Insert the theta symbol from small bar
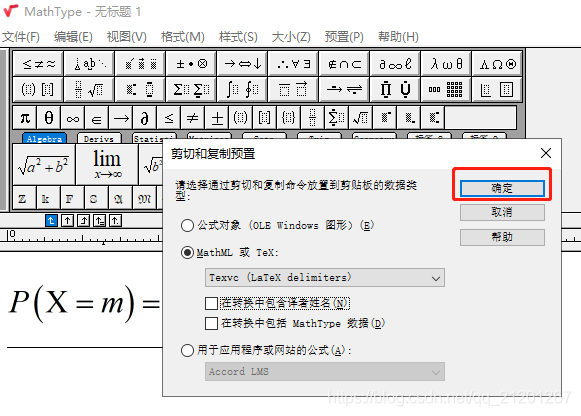This screenshot has height=416, width=581. (x=49, y=118)
